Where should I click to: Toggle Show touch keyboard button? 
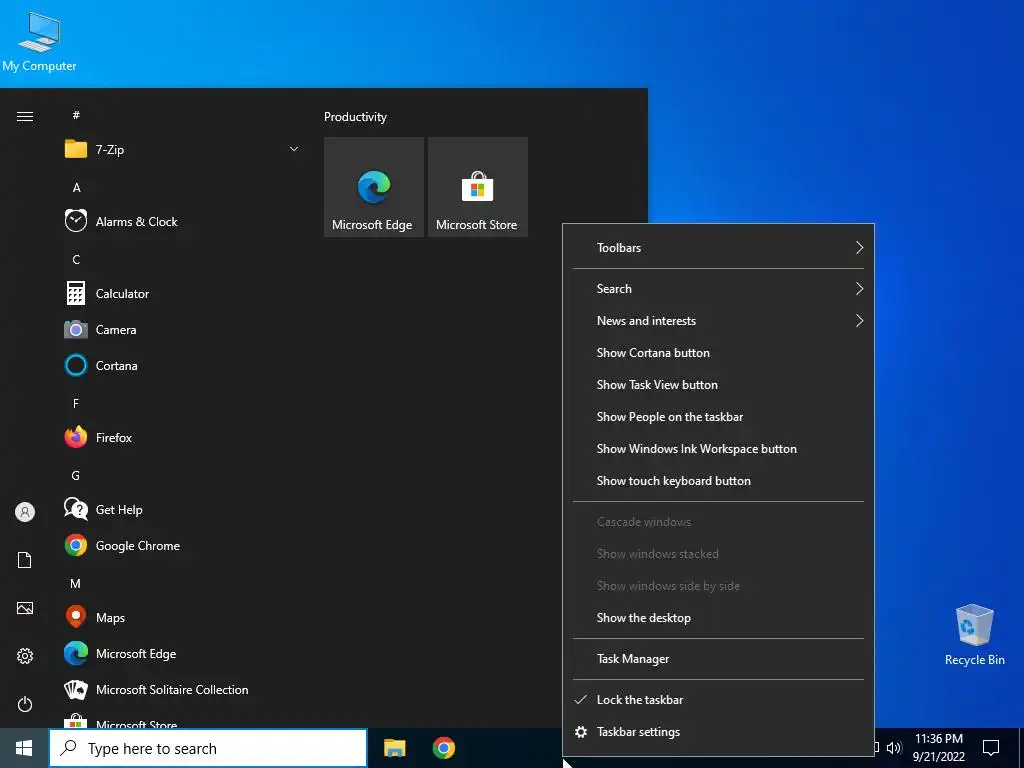point(718,481)
